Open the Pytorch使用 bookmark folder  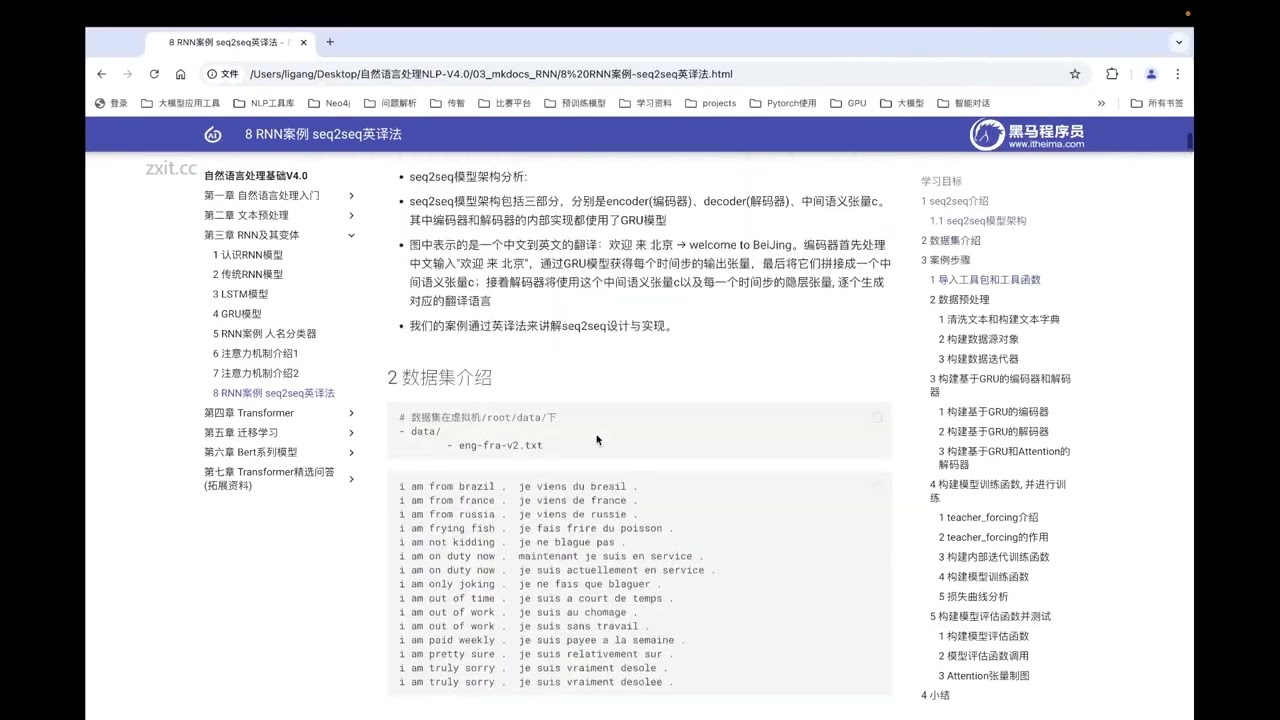(782, 103)
